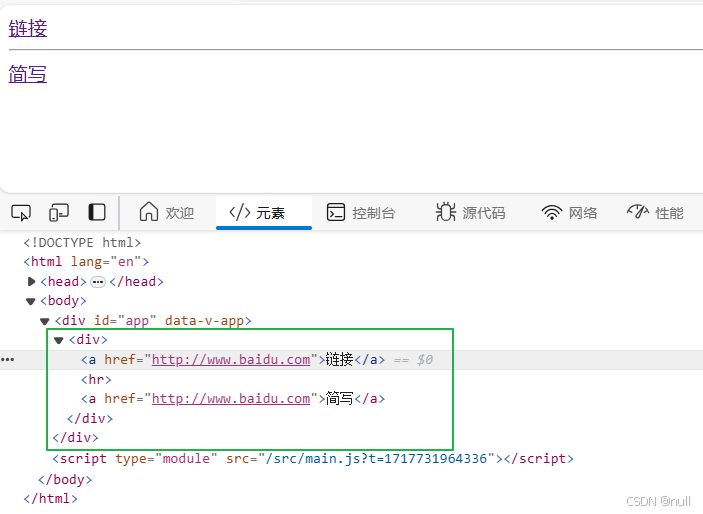Image resolution: width=703 pixels, height=514 pixels.
Task: Select the closing </body> tag line
Action: [65, 479]
